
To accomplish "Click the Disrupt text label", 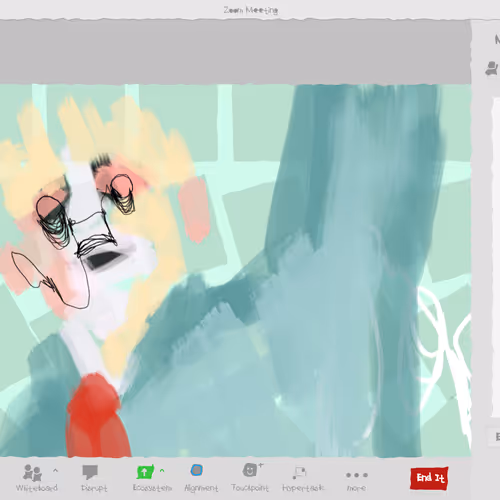I will click(94, 488).
